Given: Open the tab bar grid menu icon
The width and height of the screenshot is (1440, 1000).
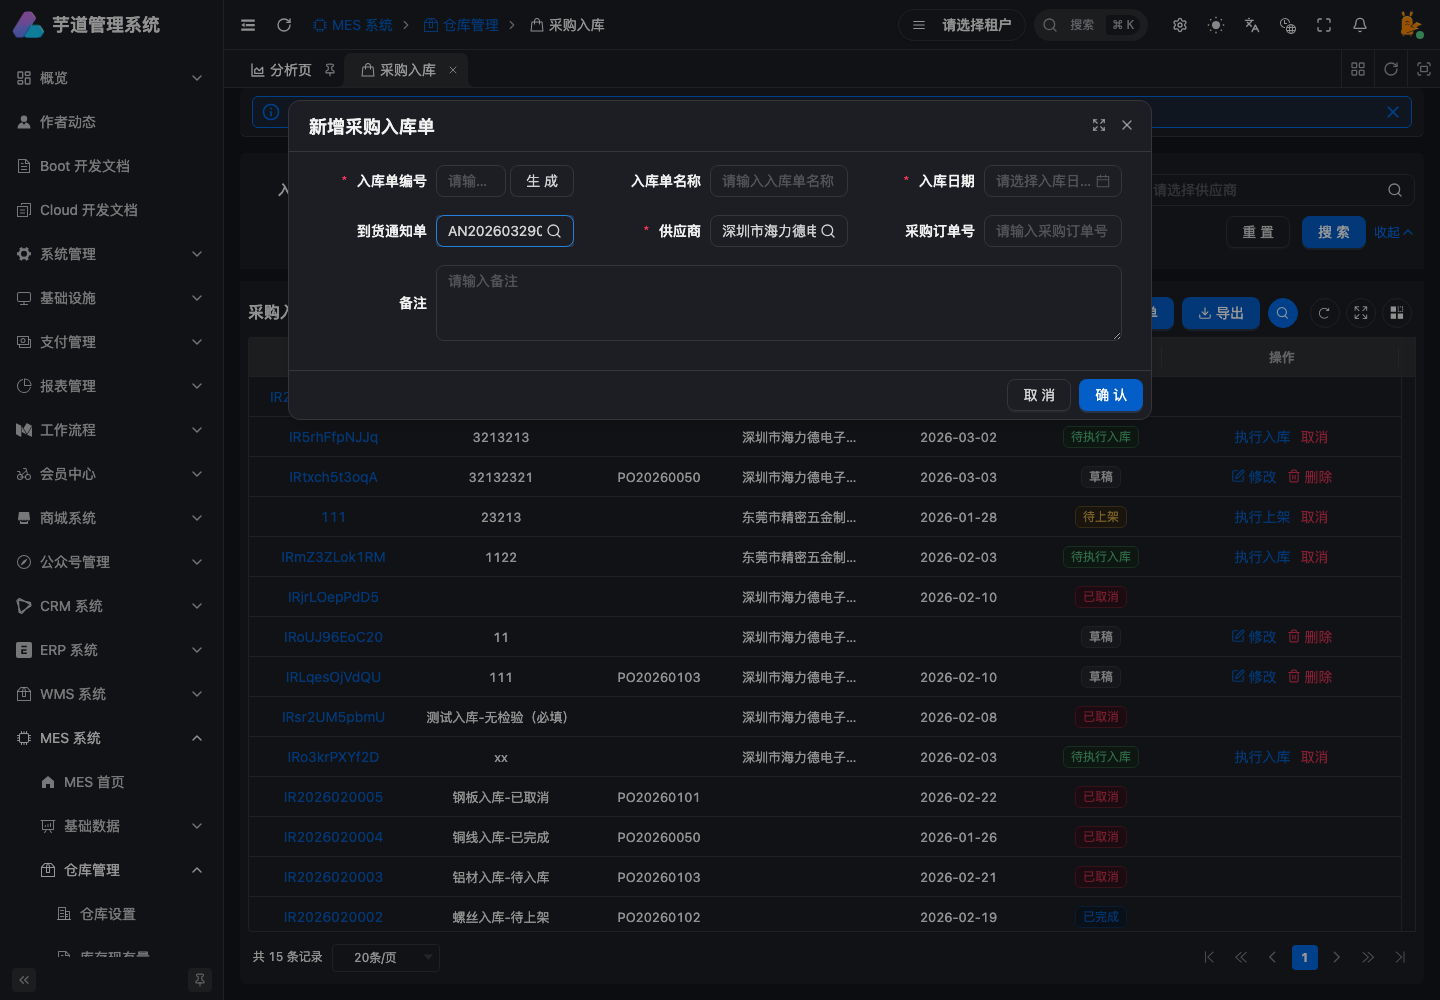Looking at the screenshot, I should pyautogui.click(x=1358, y=69).
